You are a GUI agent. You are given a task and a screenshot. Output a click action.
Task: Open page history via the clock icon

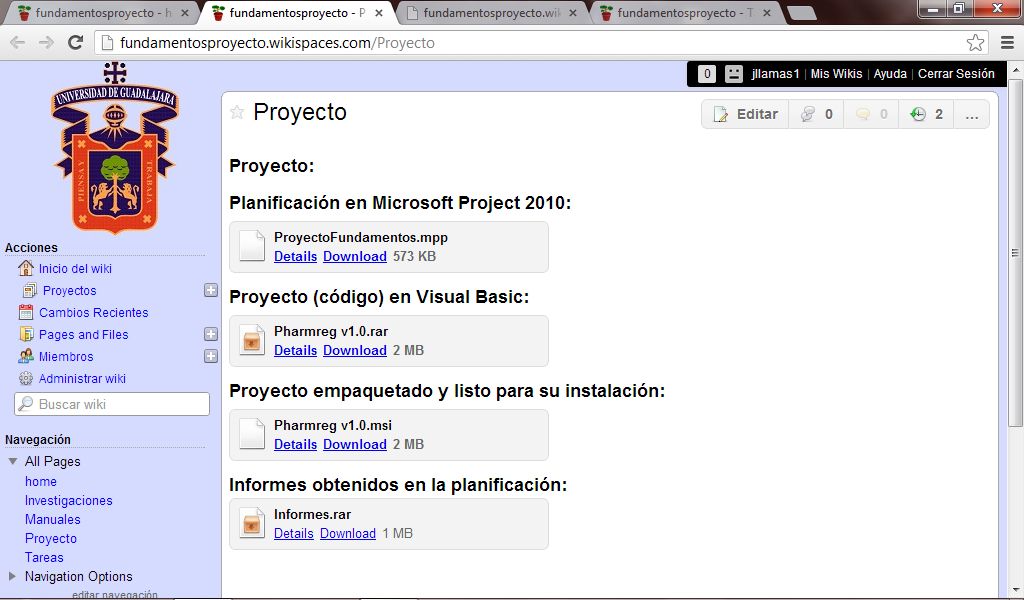click(918, 113)
